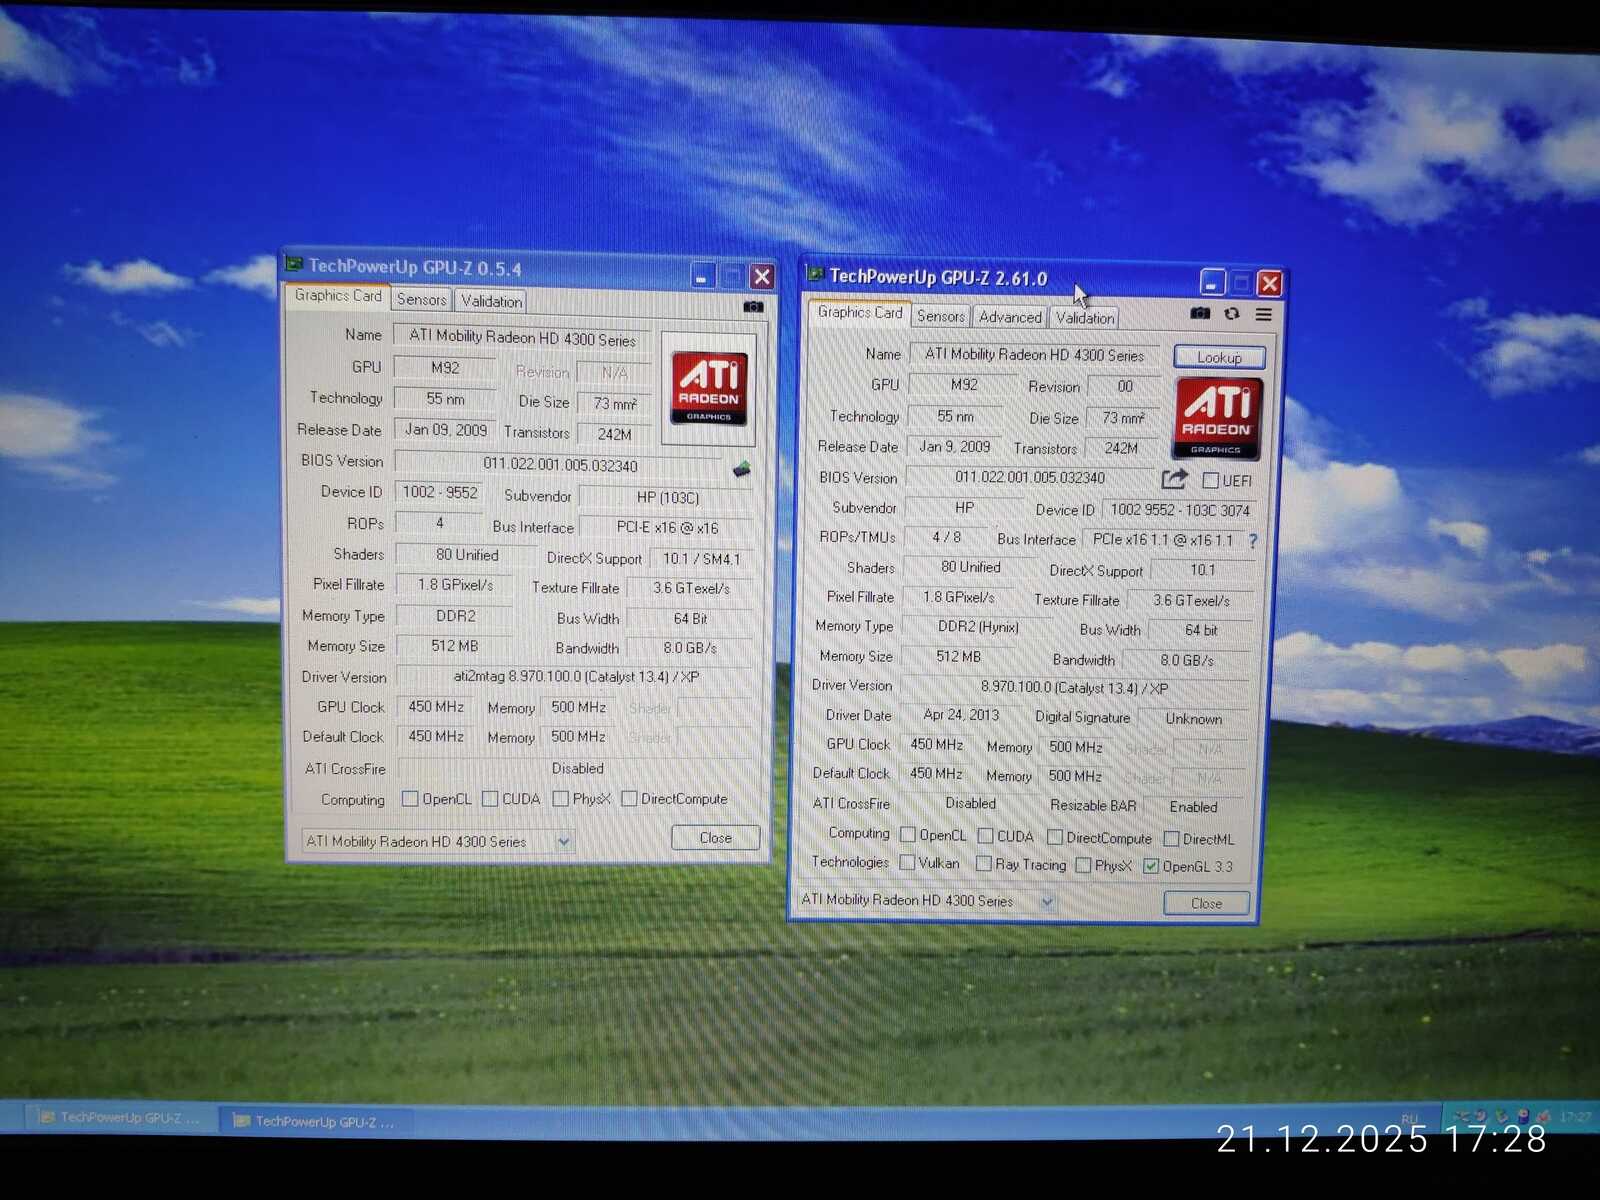Open the GPU selector dropdown in GPU-Z 2.61.0
The height and width of the screenshot is (1200, 1600).
coord(1047,901)
